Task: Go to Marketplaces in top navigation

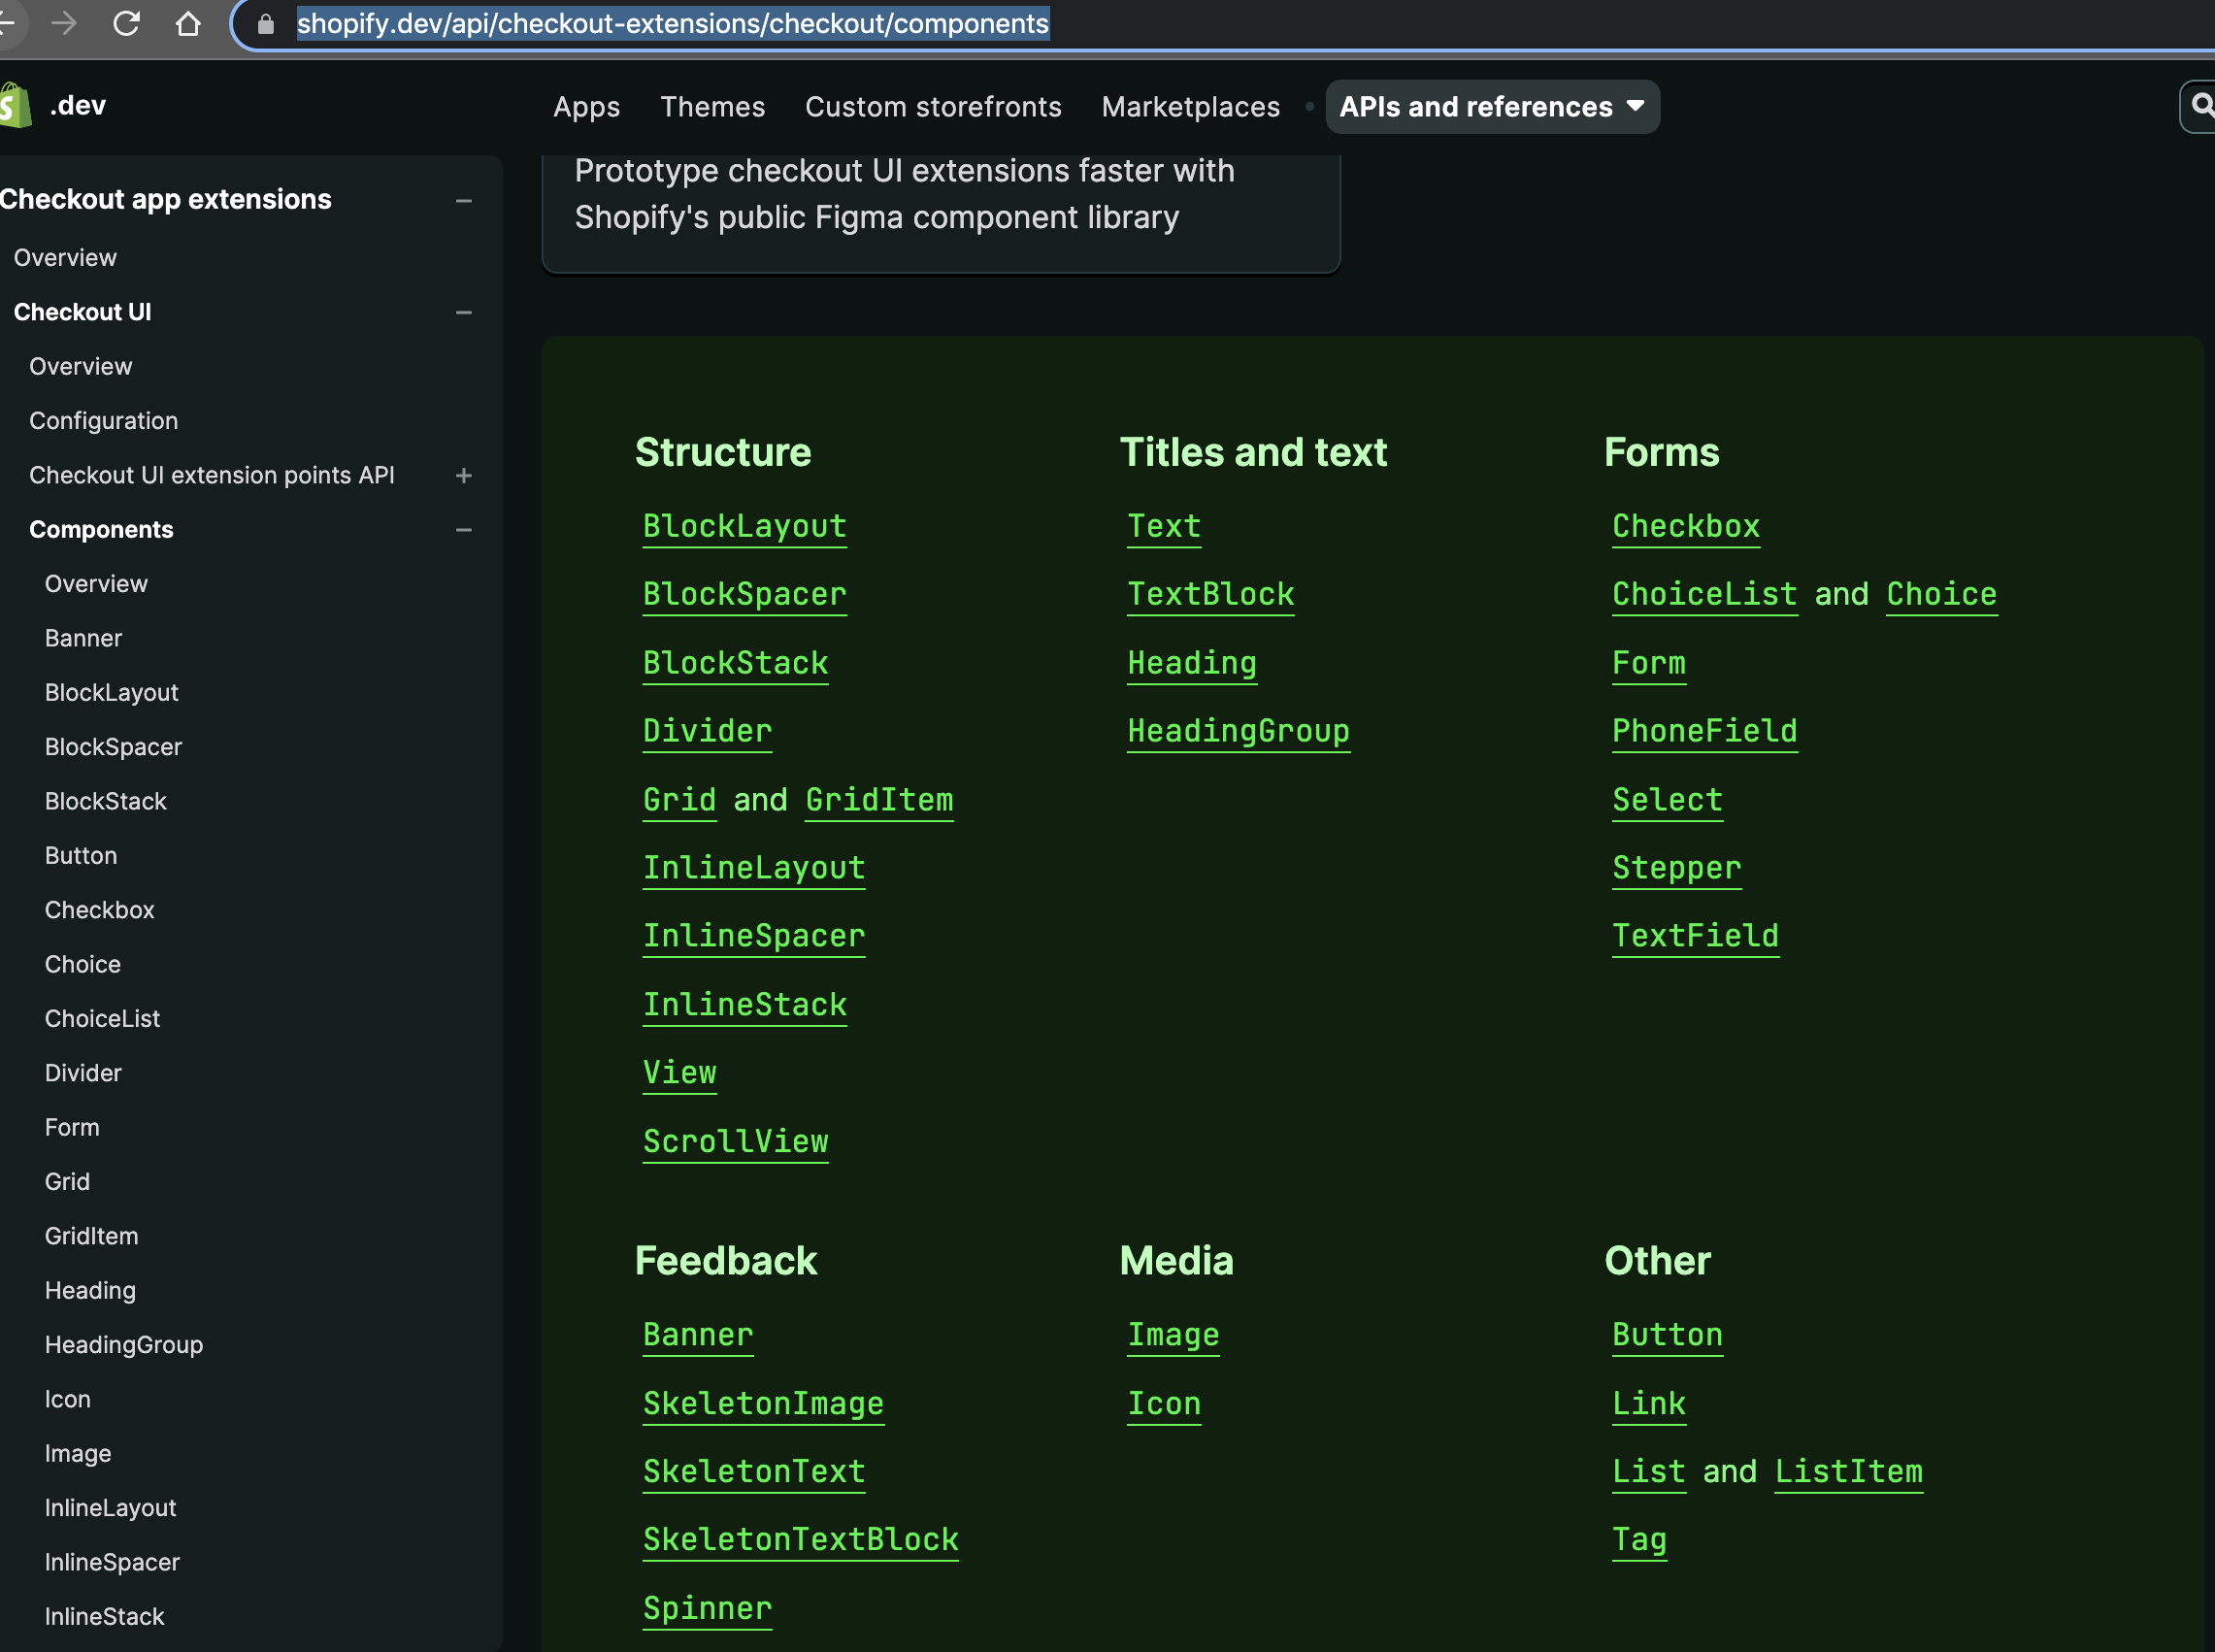Action: 1190,107
